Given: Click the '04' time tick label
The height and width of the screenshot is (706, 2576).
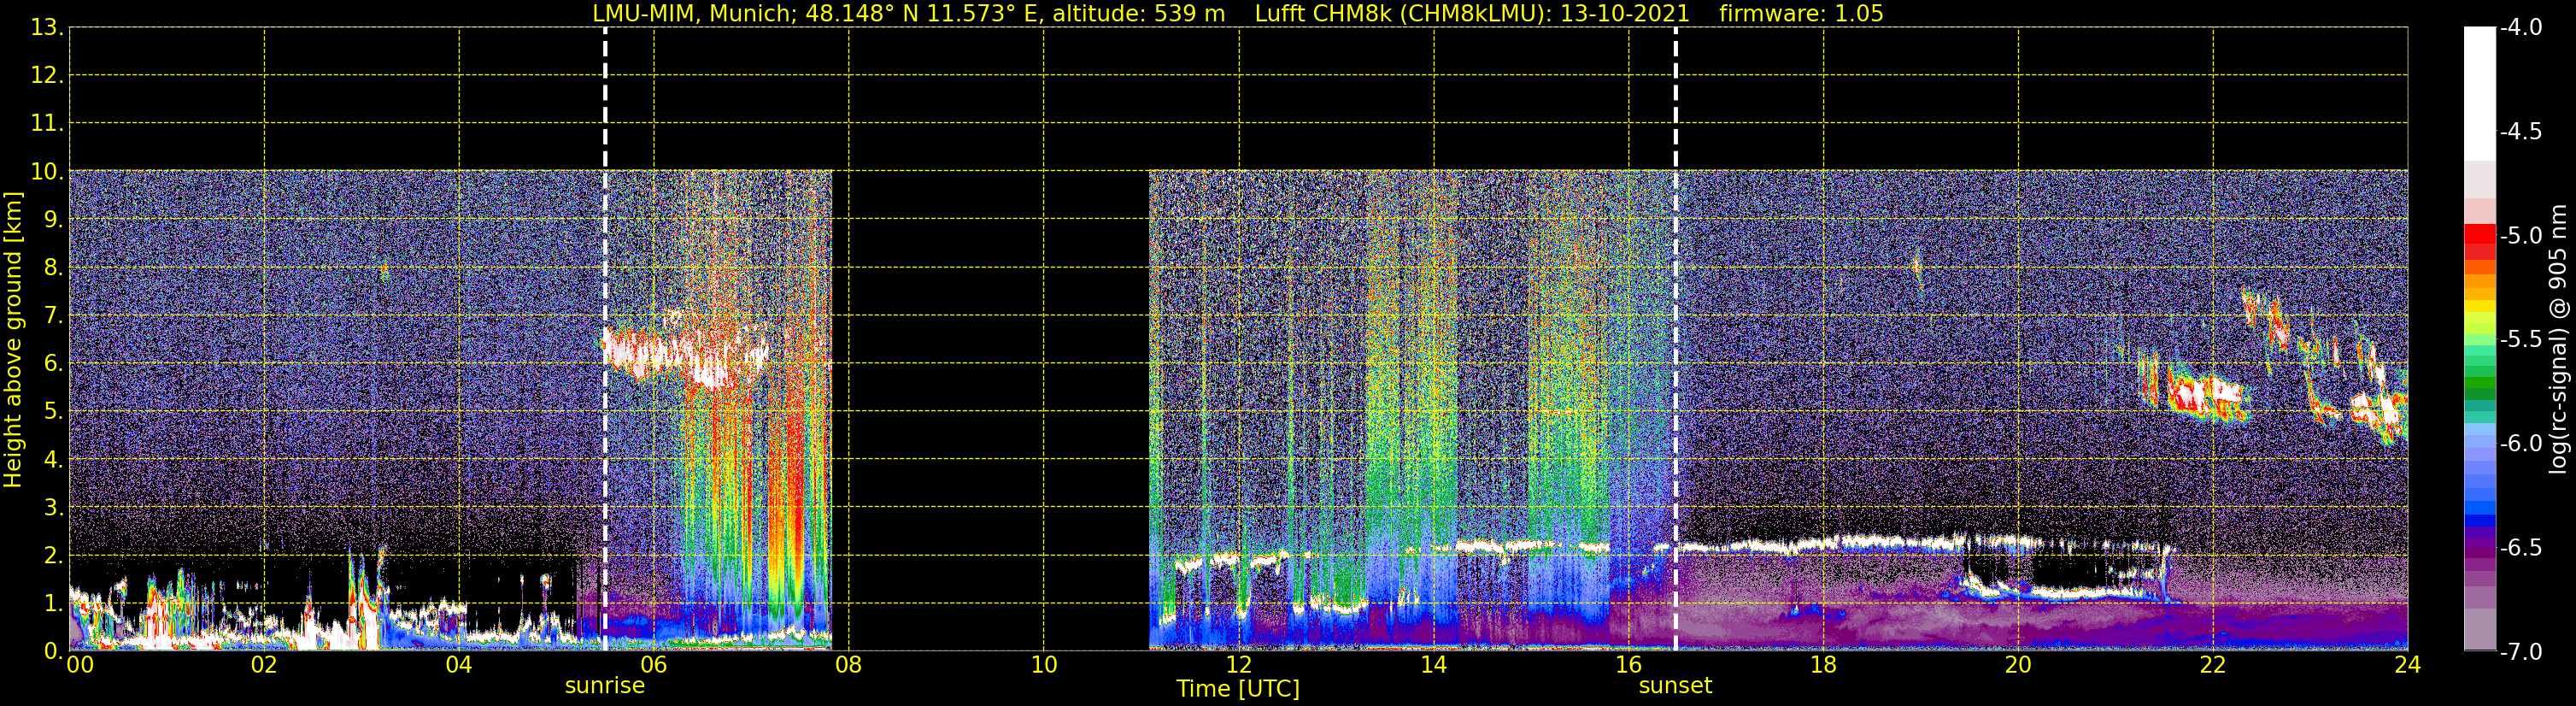Looking at the screenshot, I should [x=459, y=665].
